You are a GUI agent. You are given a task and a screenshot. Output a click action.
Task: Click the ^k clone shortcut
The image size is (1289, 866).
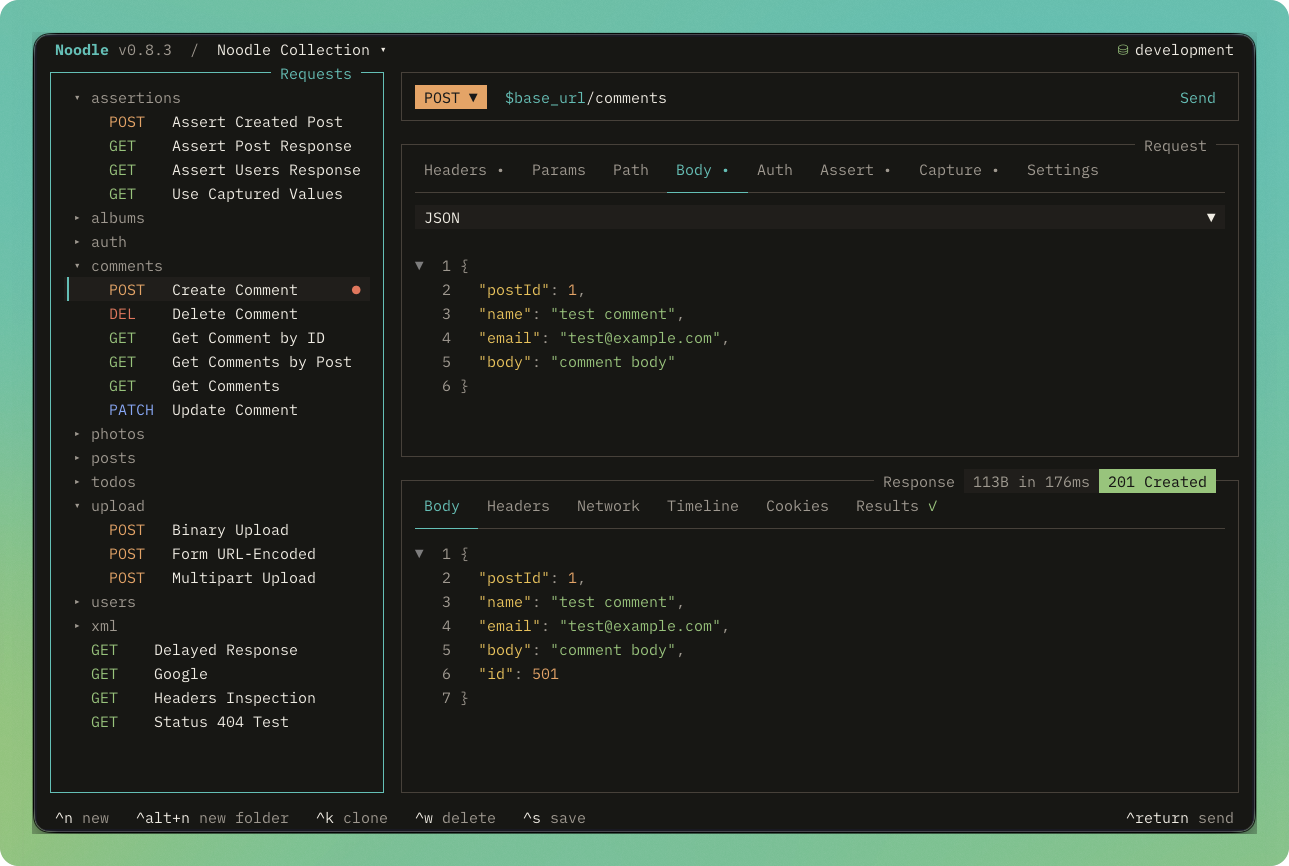(352, 818)
